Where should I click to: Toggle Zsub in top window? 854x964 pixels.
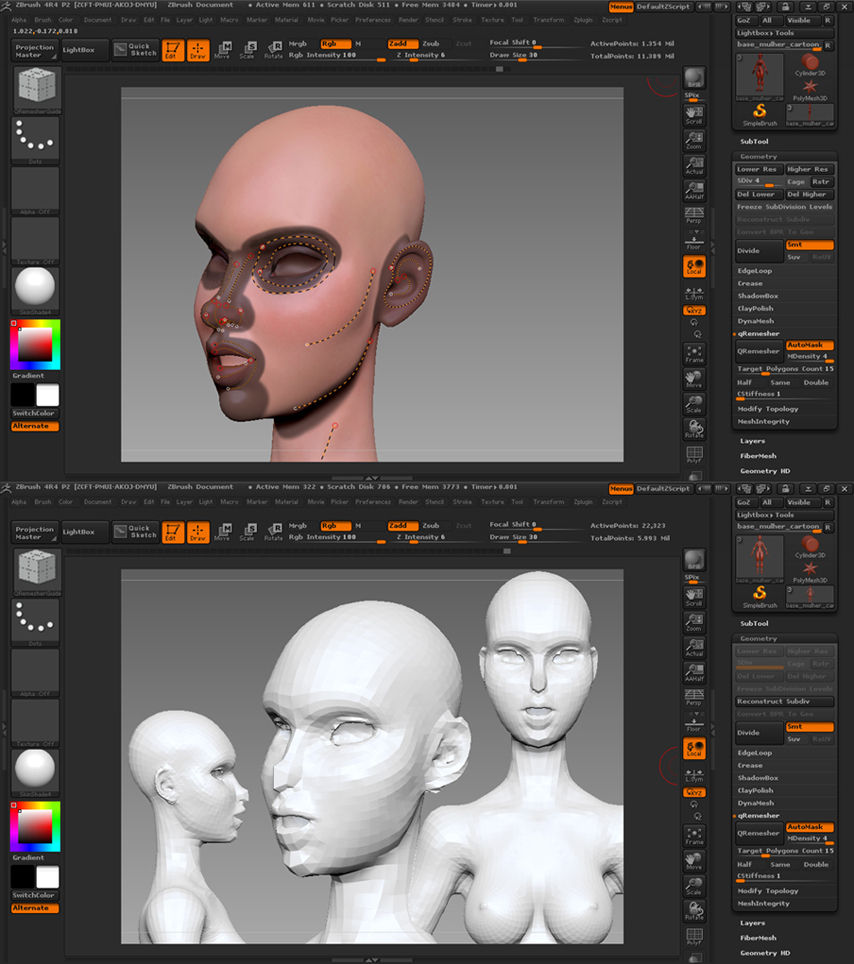pos(431,44)
